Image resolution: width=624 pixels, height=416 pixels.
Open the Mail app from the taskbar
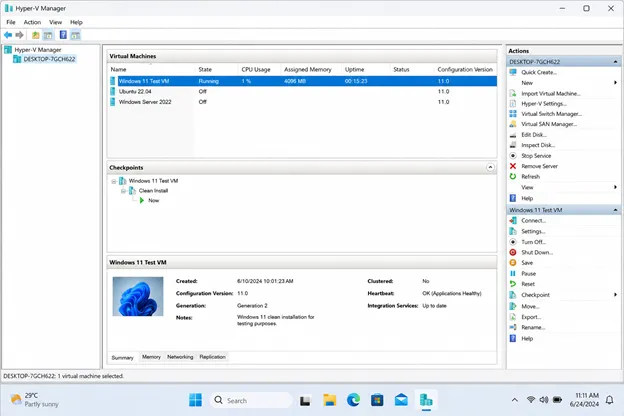[x=401, y=400]
